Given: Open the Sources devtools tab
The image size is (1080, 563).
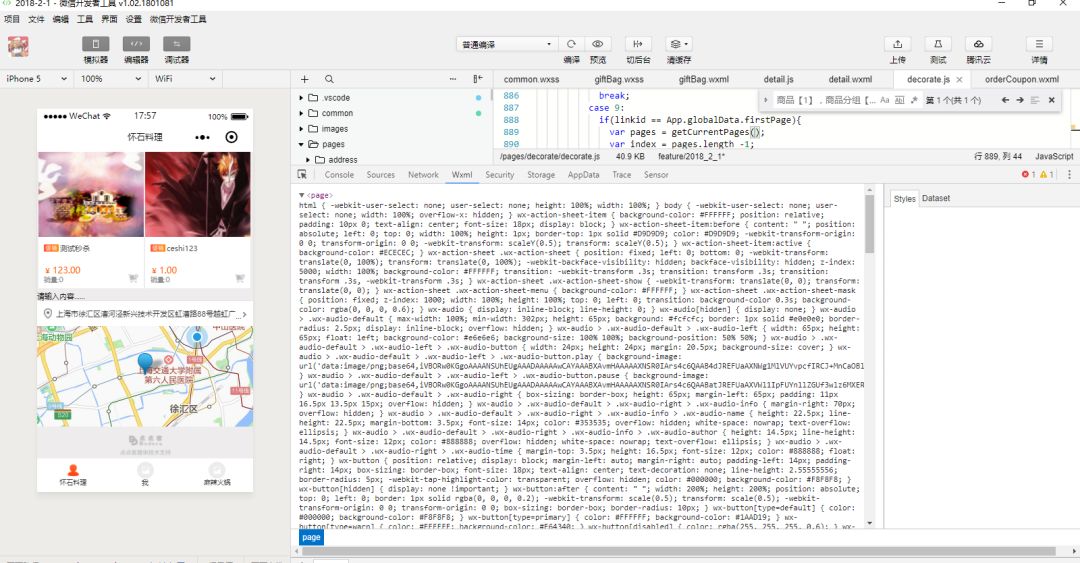Looking at the screenshot, I should pos(380,175).
